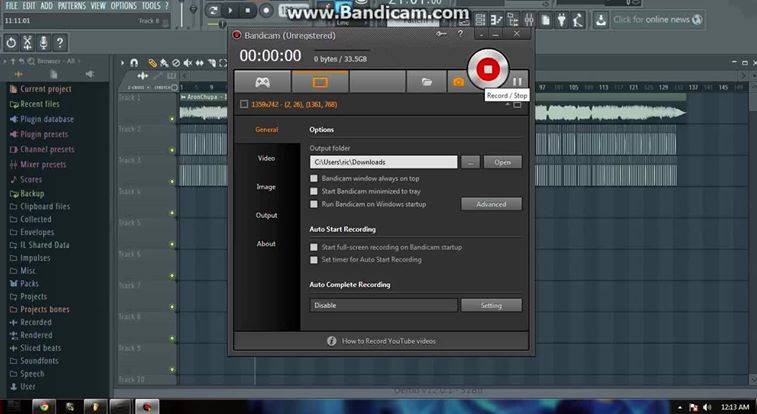Open FL Studio FILE menu
Screen dimensions: 757x414
[12, 6]
